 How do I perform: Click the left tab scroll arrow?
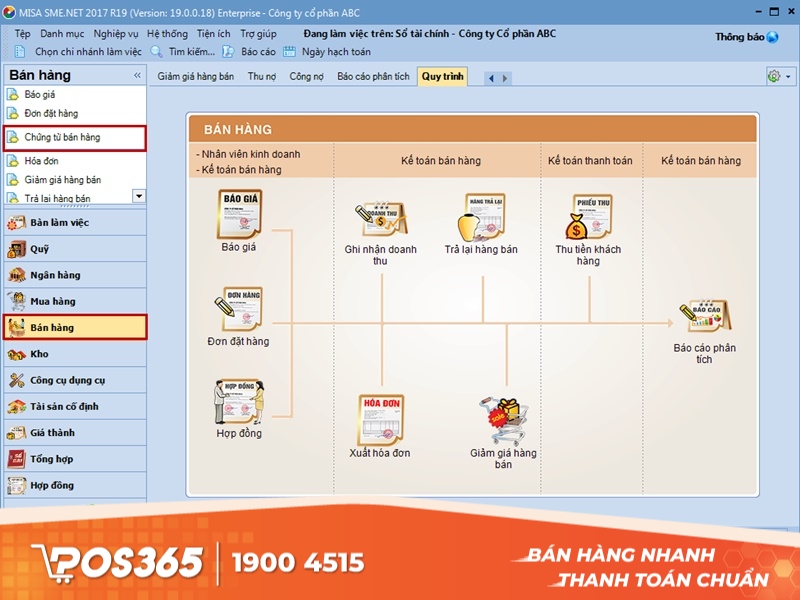click(x=490, y=76)
